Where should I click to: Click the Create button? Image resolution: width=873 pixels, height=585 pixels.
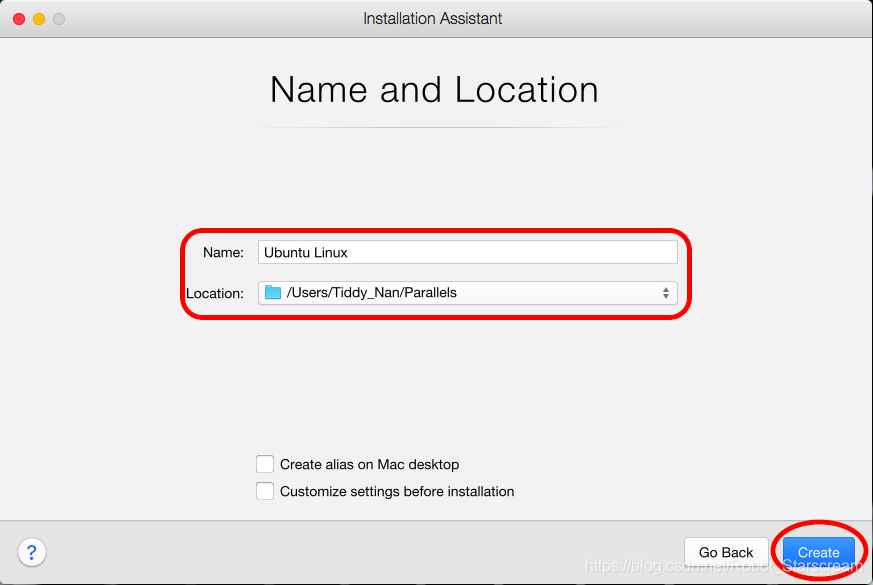click(818, 552)
